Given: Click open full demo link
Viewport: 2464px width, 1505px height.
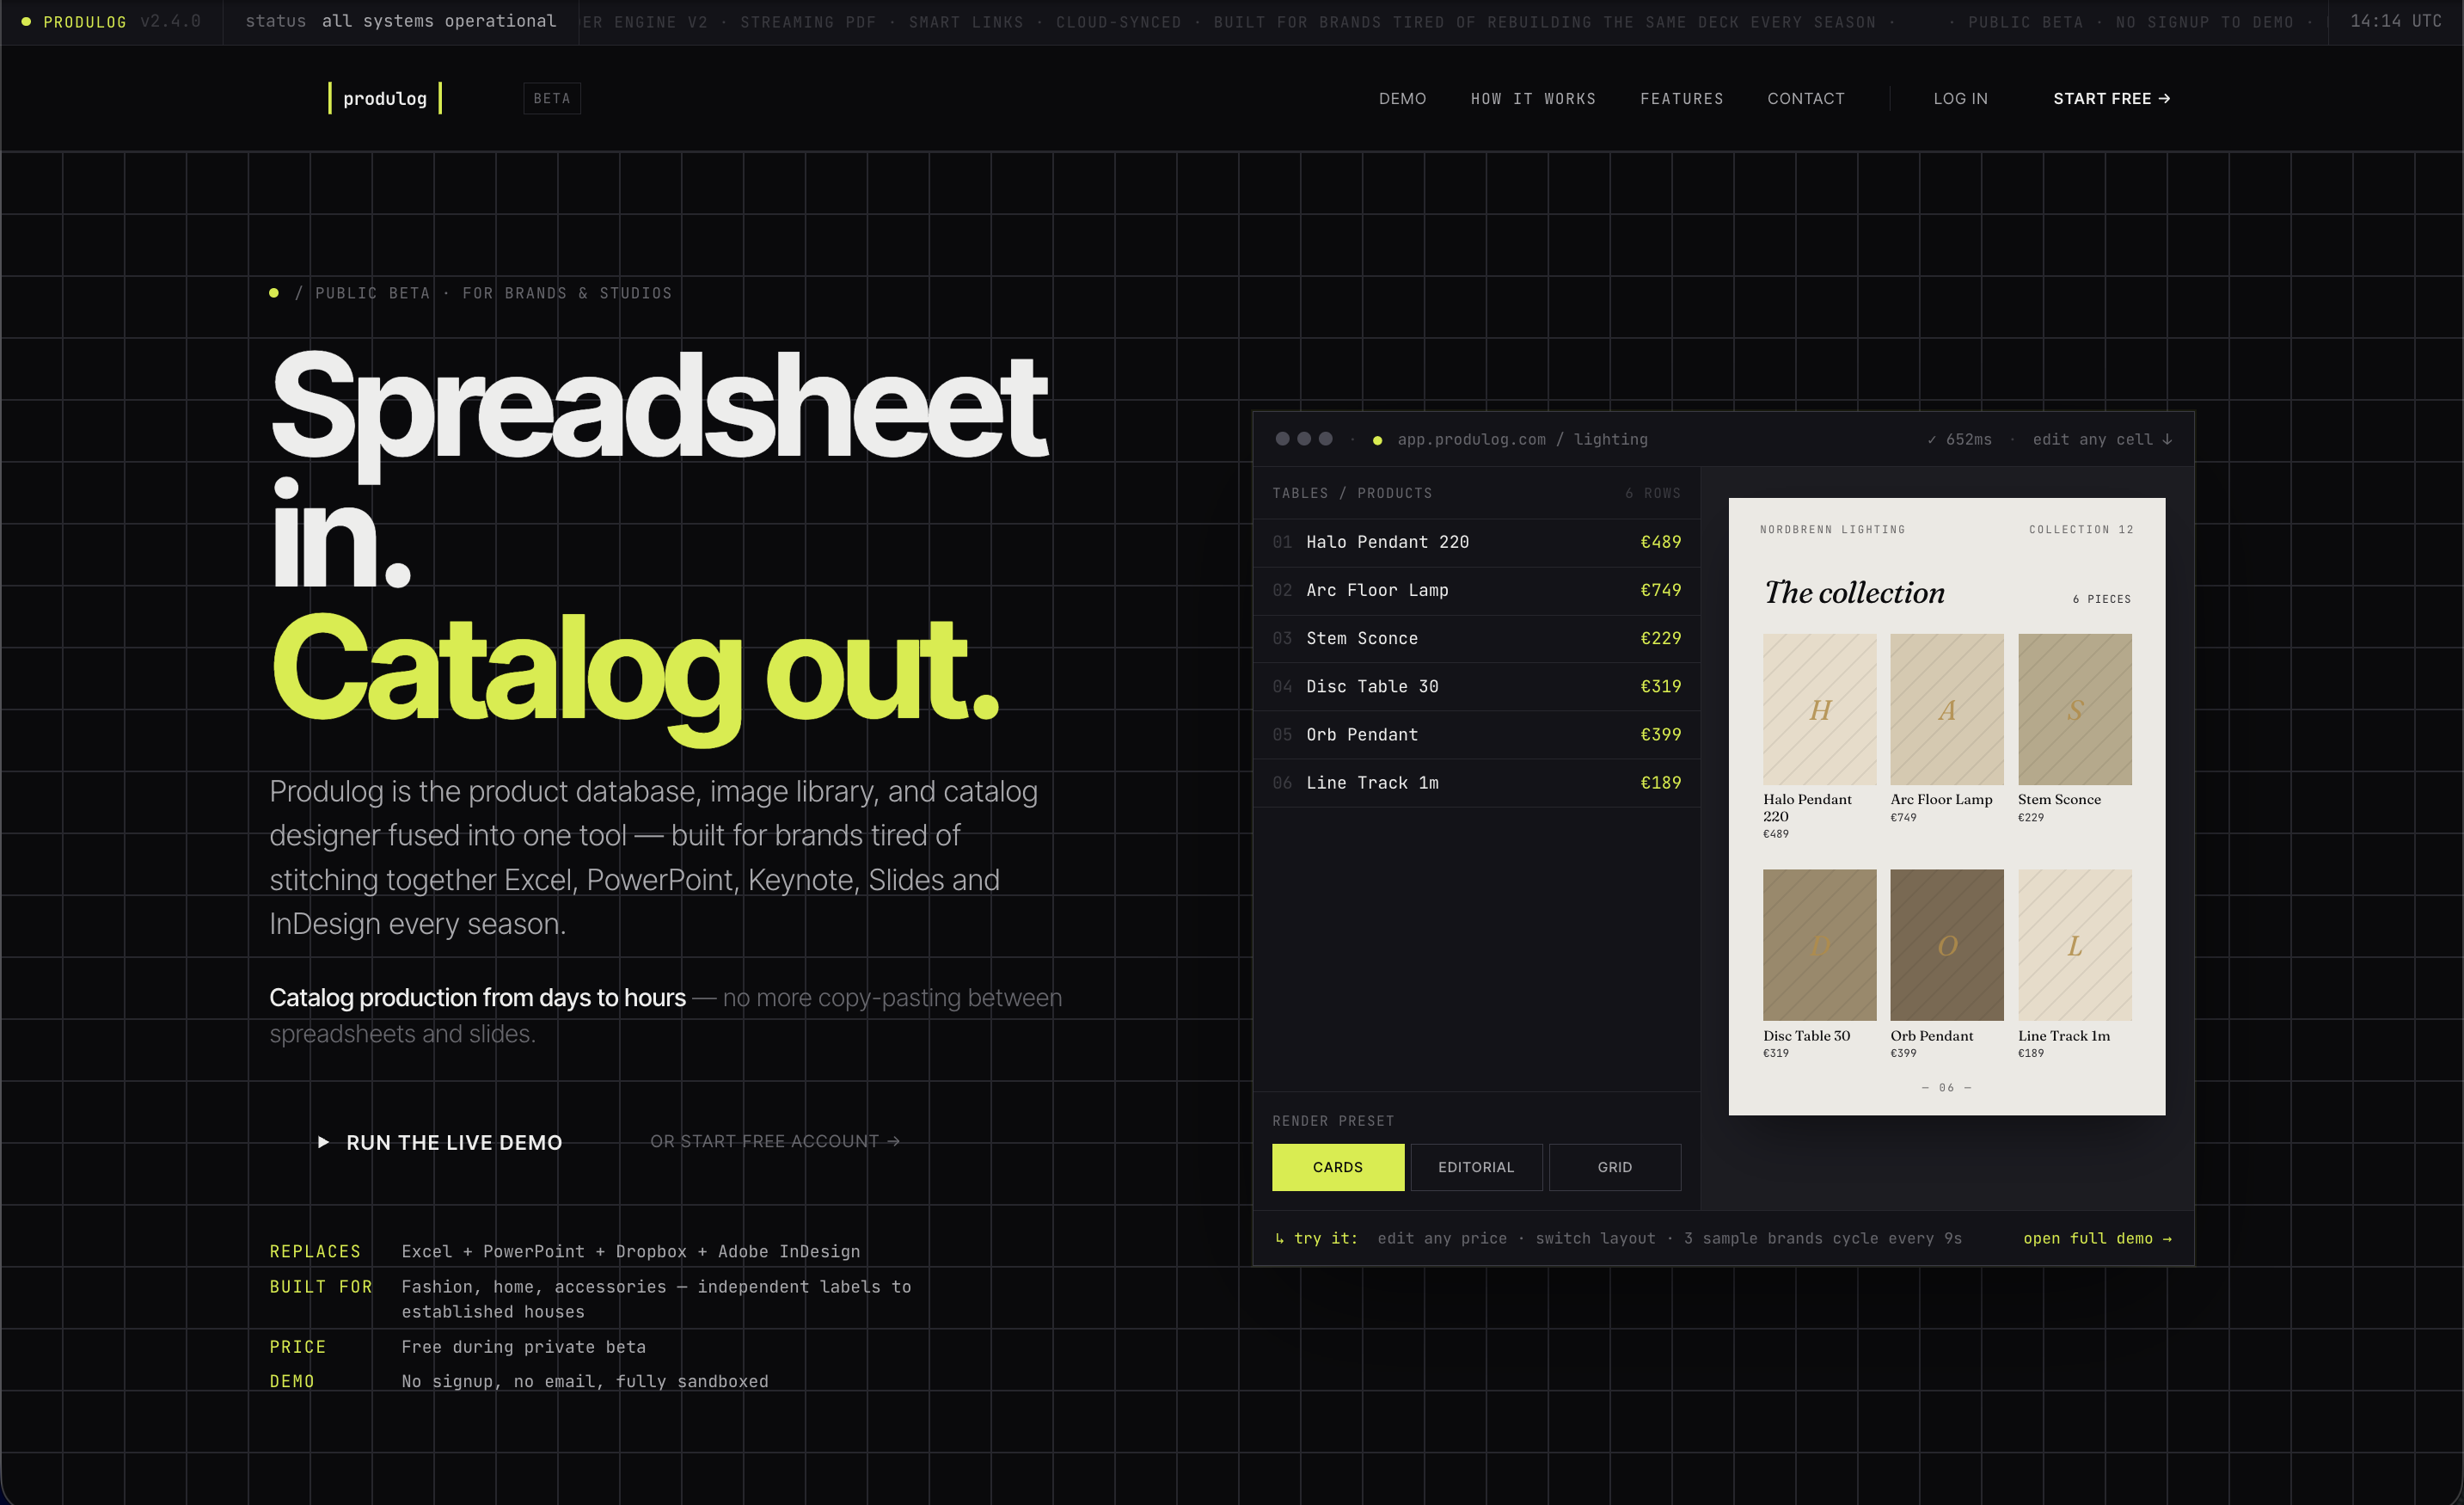Looking at the screenshot, I should click(x=2097, y=1238).
